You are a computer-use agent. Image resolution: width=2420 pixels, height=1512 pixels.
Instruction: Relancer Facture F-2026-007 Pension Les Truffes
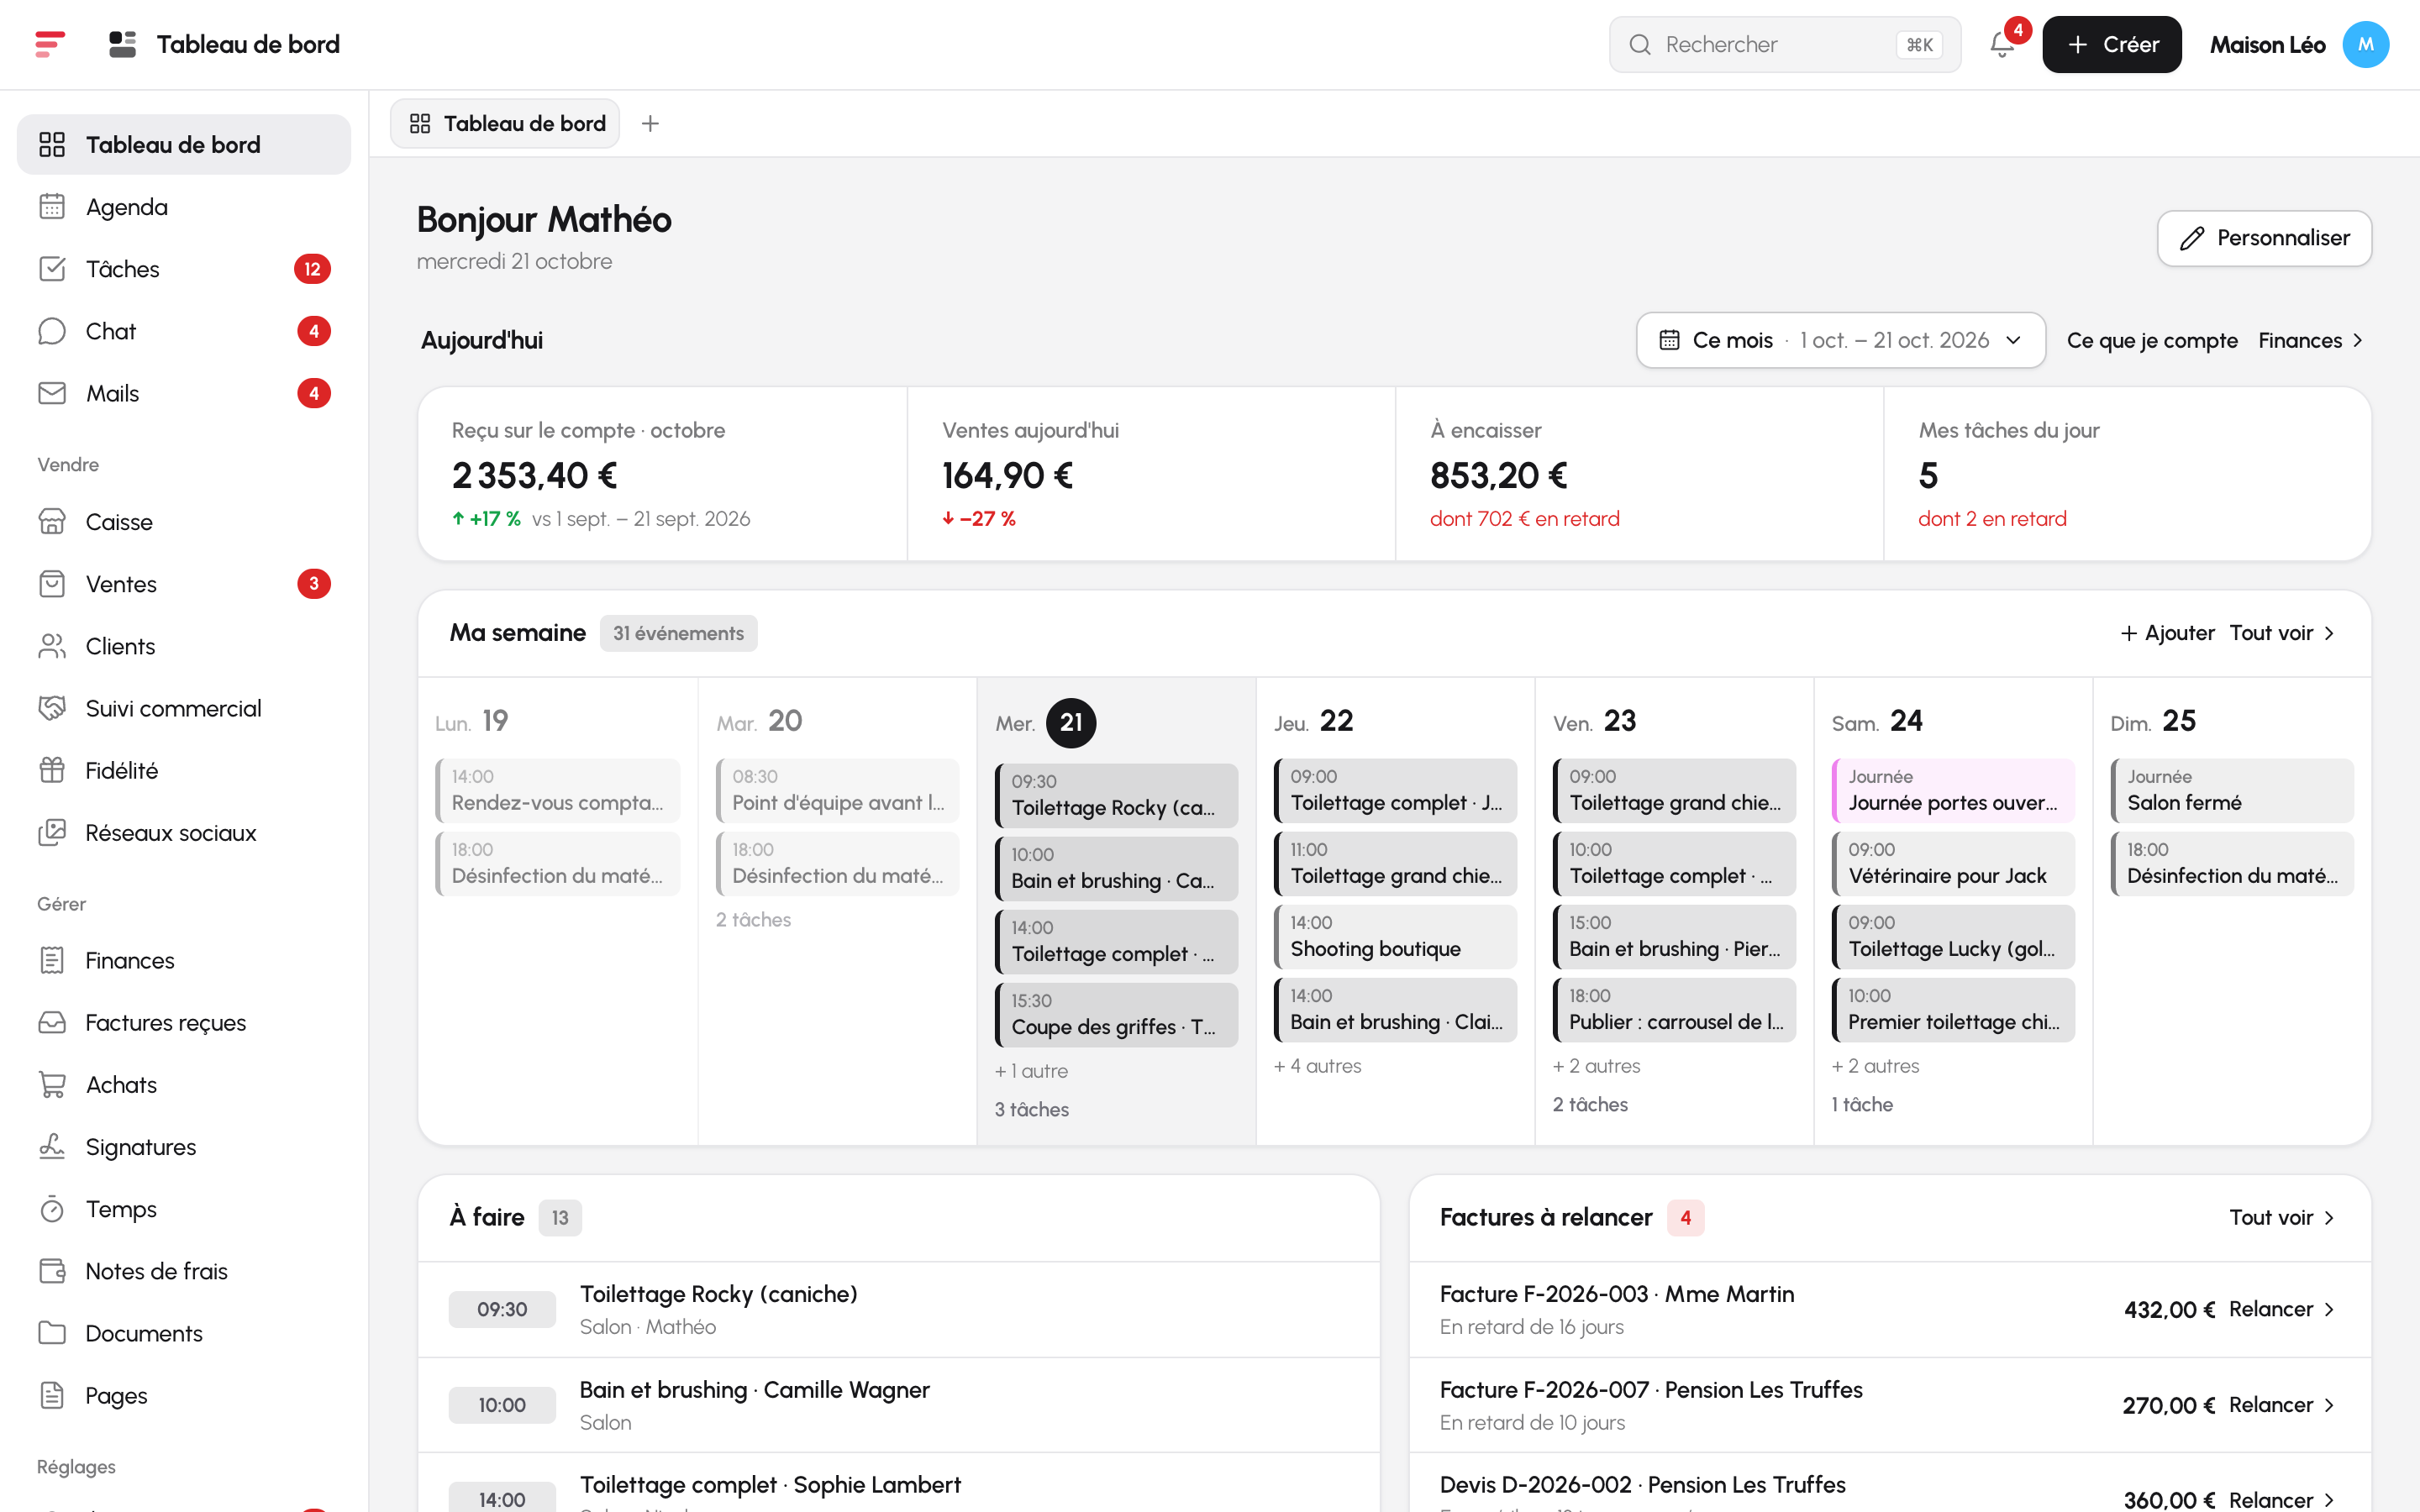(x=2282, y=1405)
